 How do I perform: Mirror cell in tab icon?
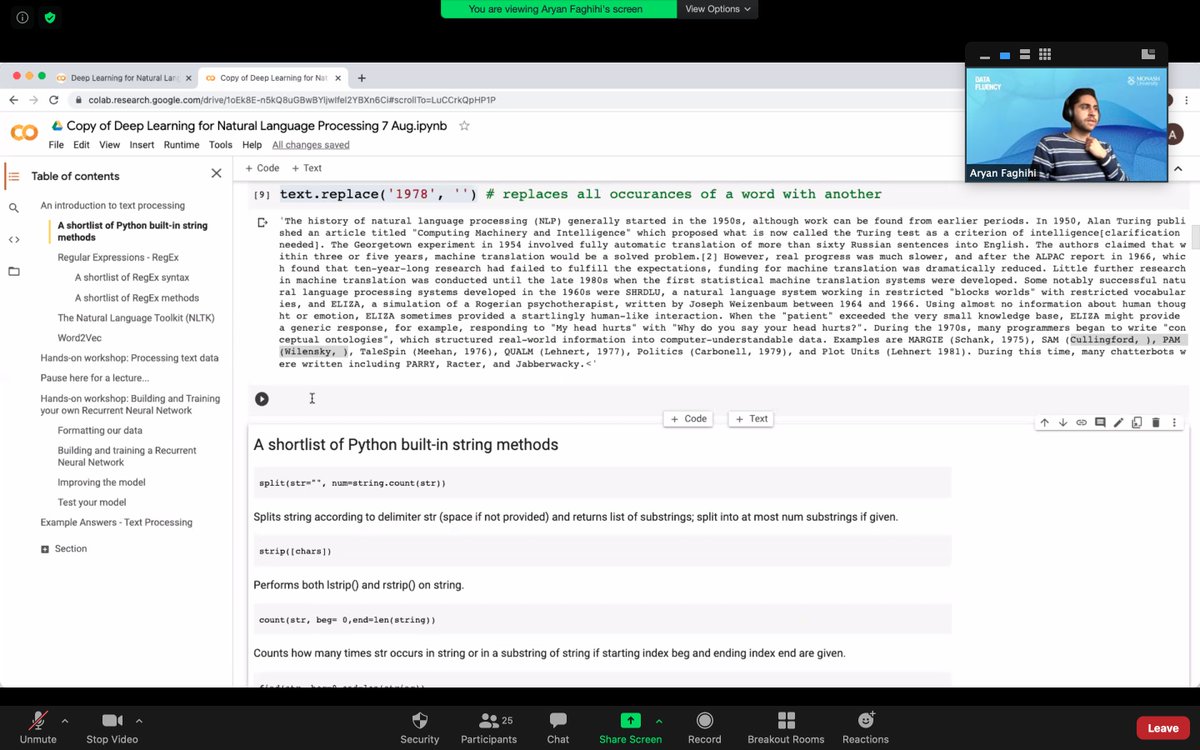coord(1137,422)
